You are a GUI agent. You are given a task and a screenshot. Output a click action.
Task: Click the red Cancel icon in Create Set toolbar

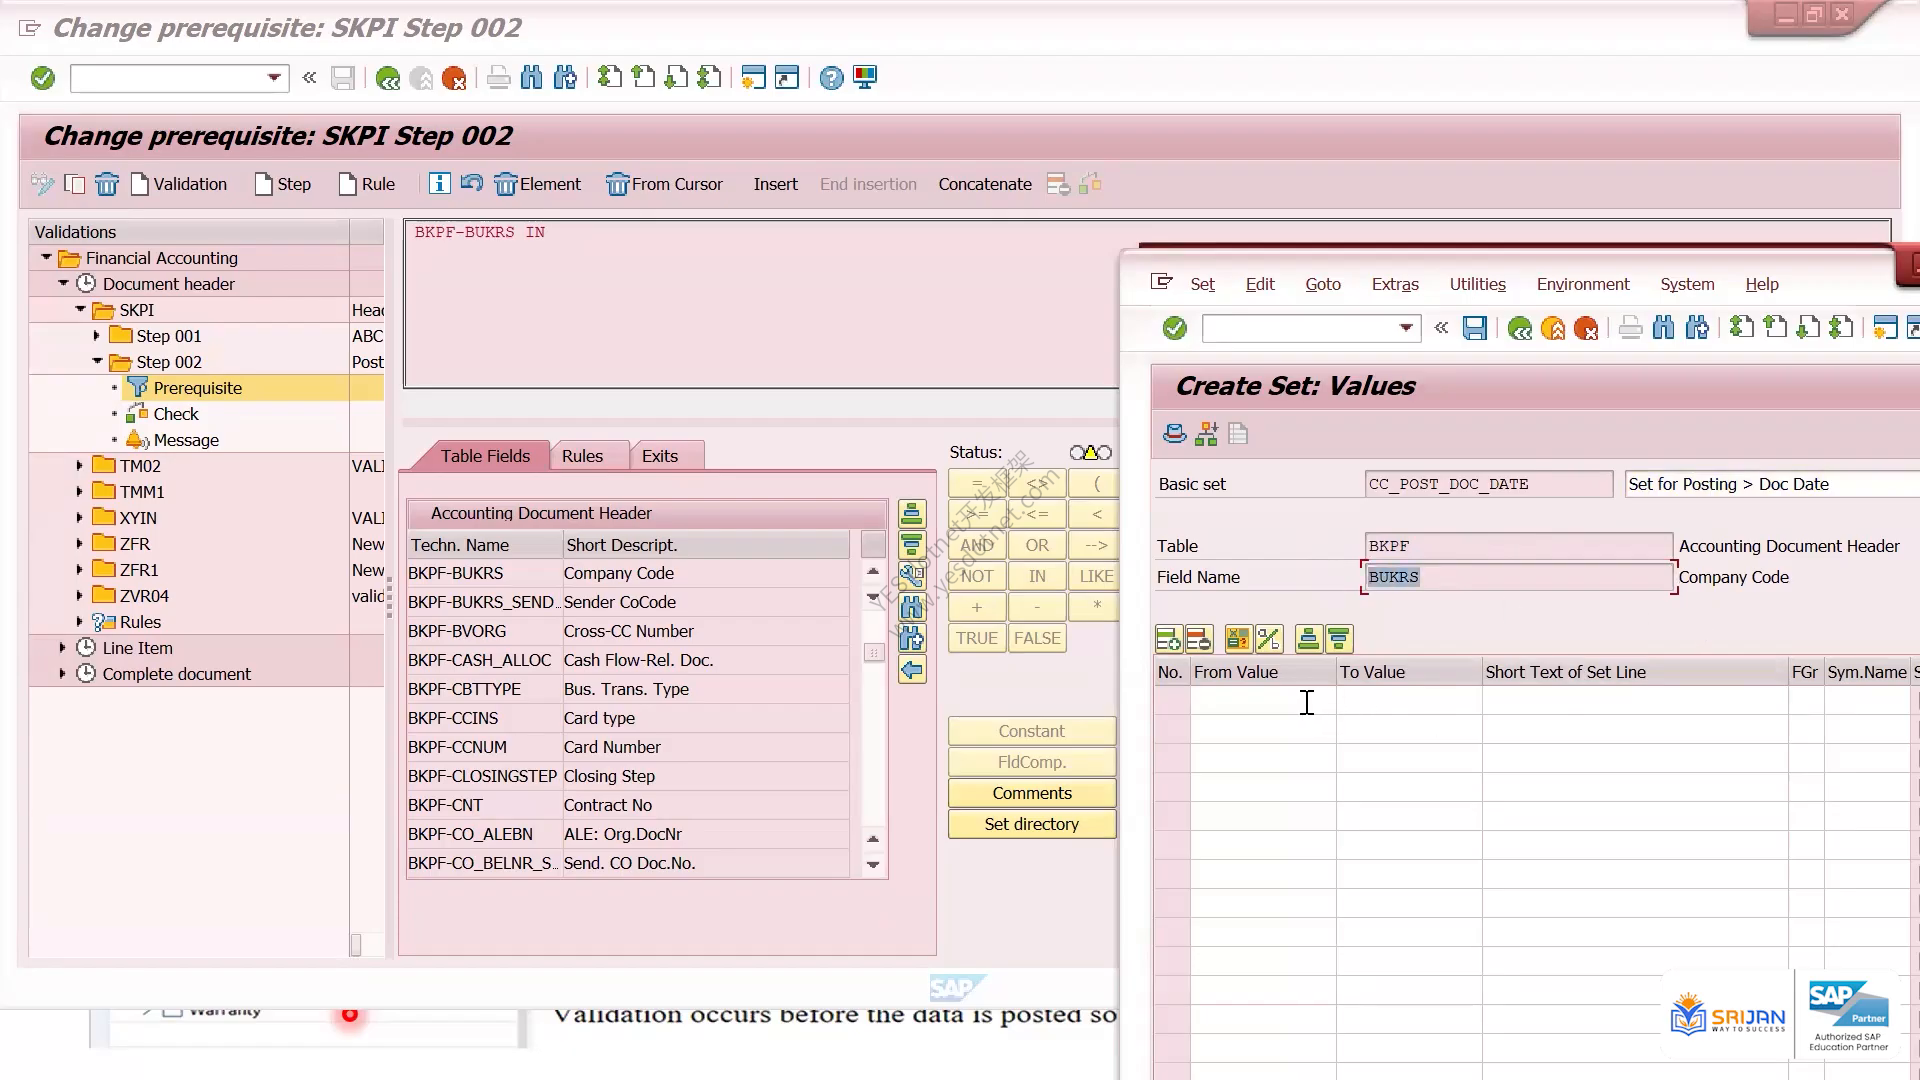(1586, 328)
